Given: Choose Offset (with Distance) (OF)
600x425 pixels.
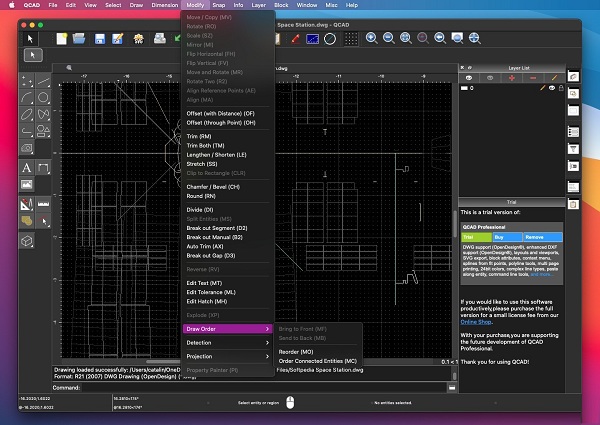Looking at the screenshot, I should point(227,114).
